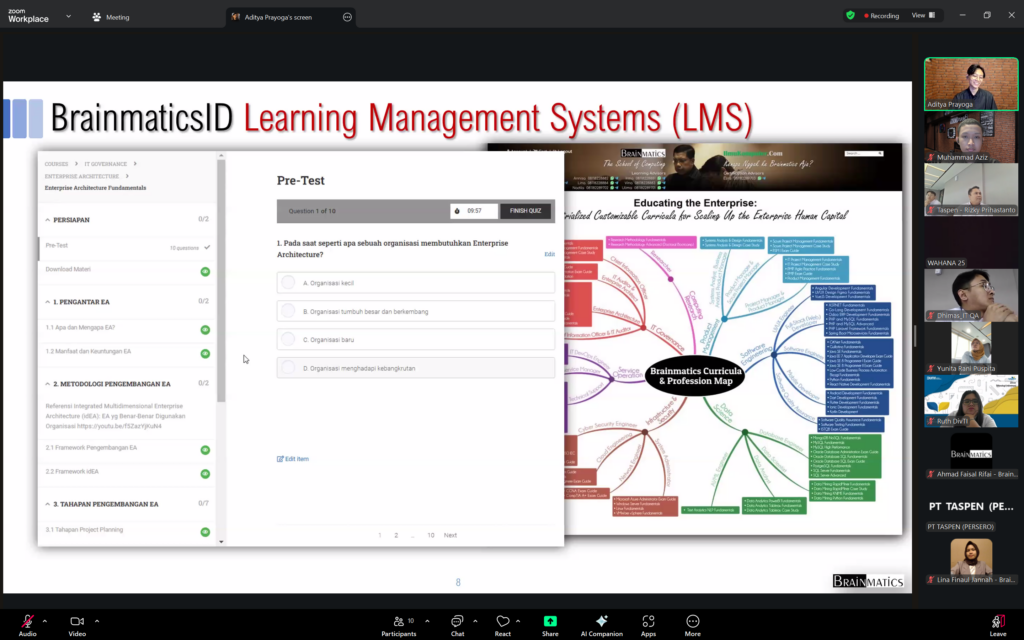Open the Participants panel
1024x640 pixels.
pyautogui.click(x=399, y=621)
